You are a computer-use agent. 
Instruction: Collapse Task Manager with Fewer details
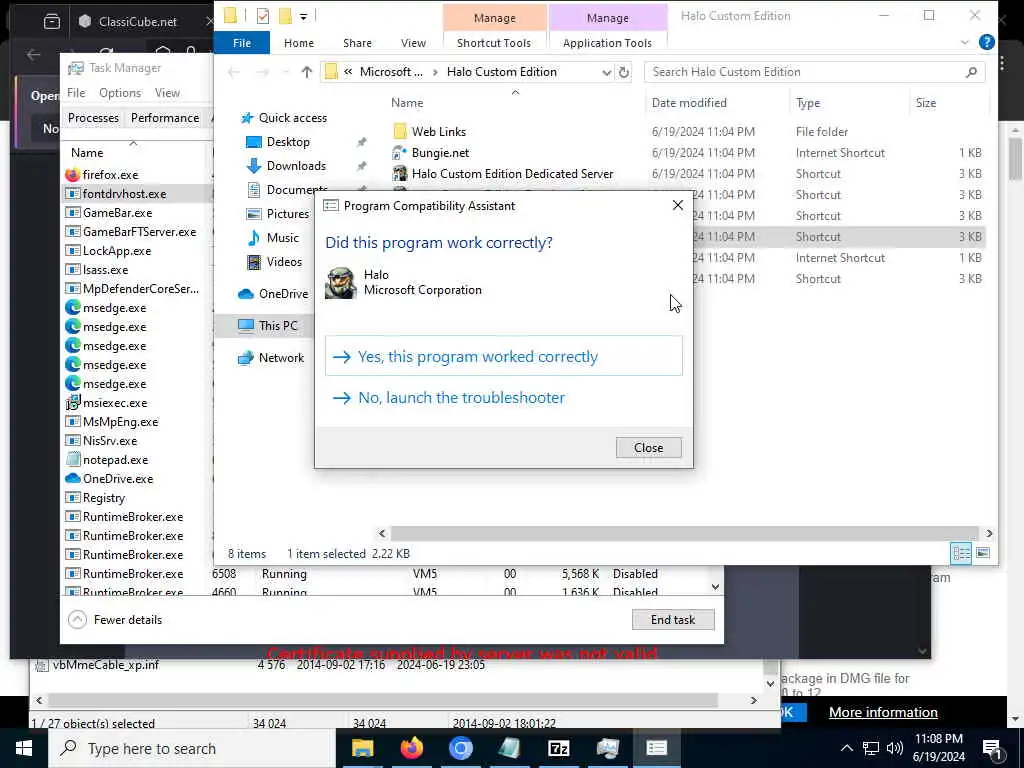pos(116,619)
